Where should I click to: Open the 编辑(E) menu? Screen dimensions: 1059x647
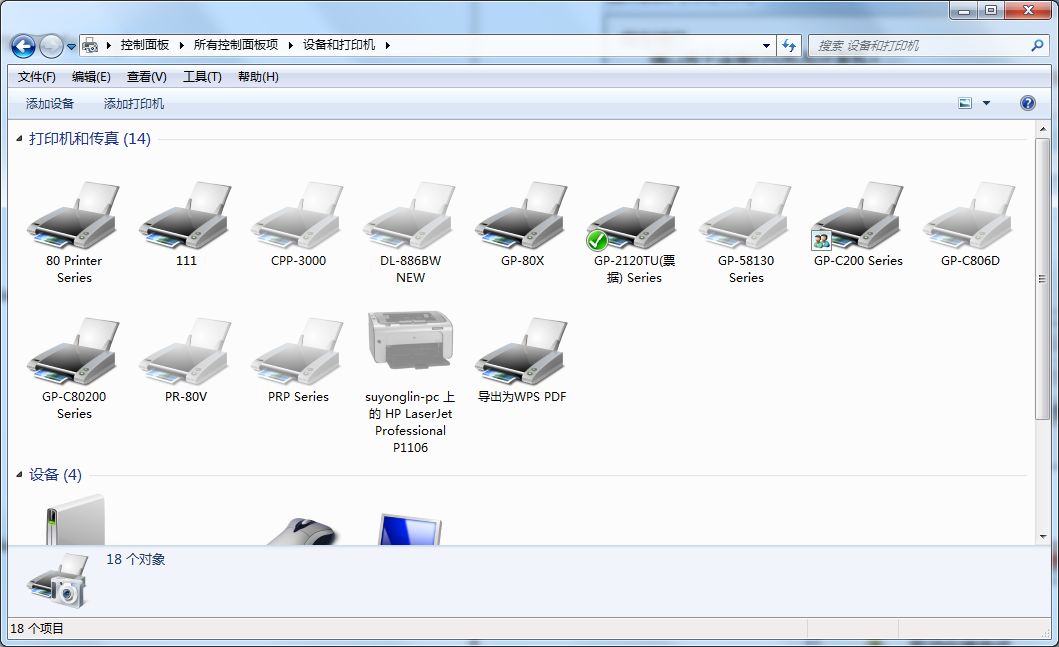click(x=91, y=77)
